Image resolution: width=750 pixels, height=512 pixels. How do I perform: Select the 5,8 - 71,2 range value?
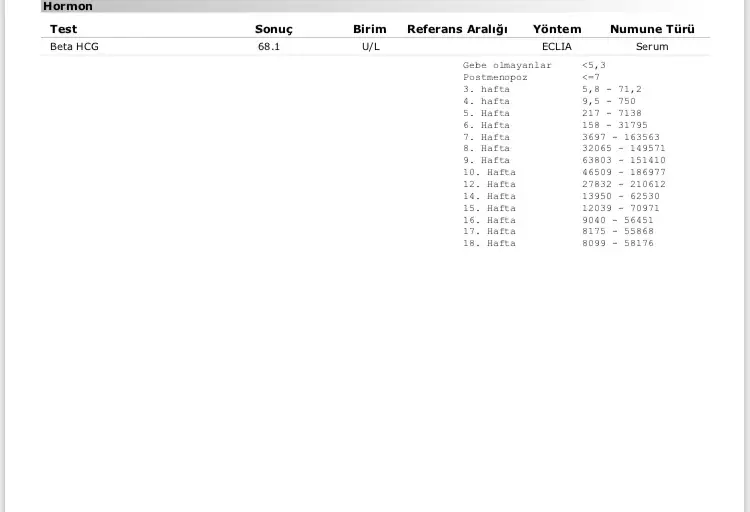pos(611,89)
